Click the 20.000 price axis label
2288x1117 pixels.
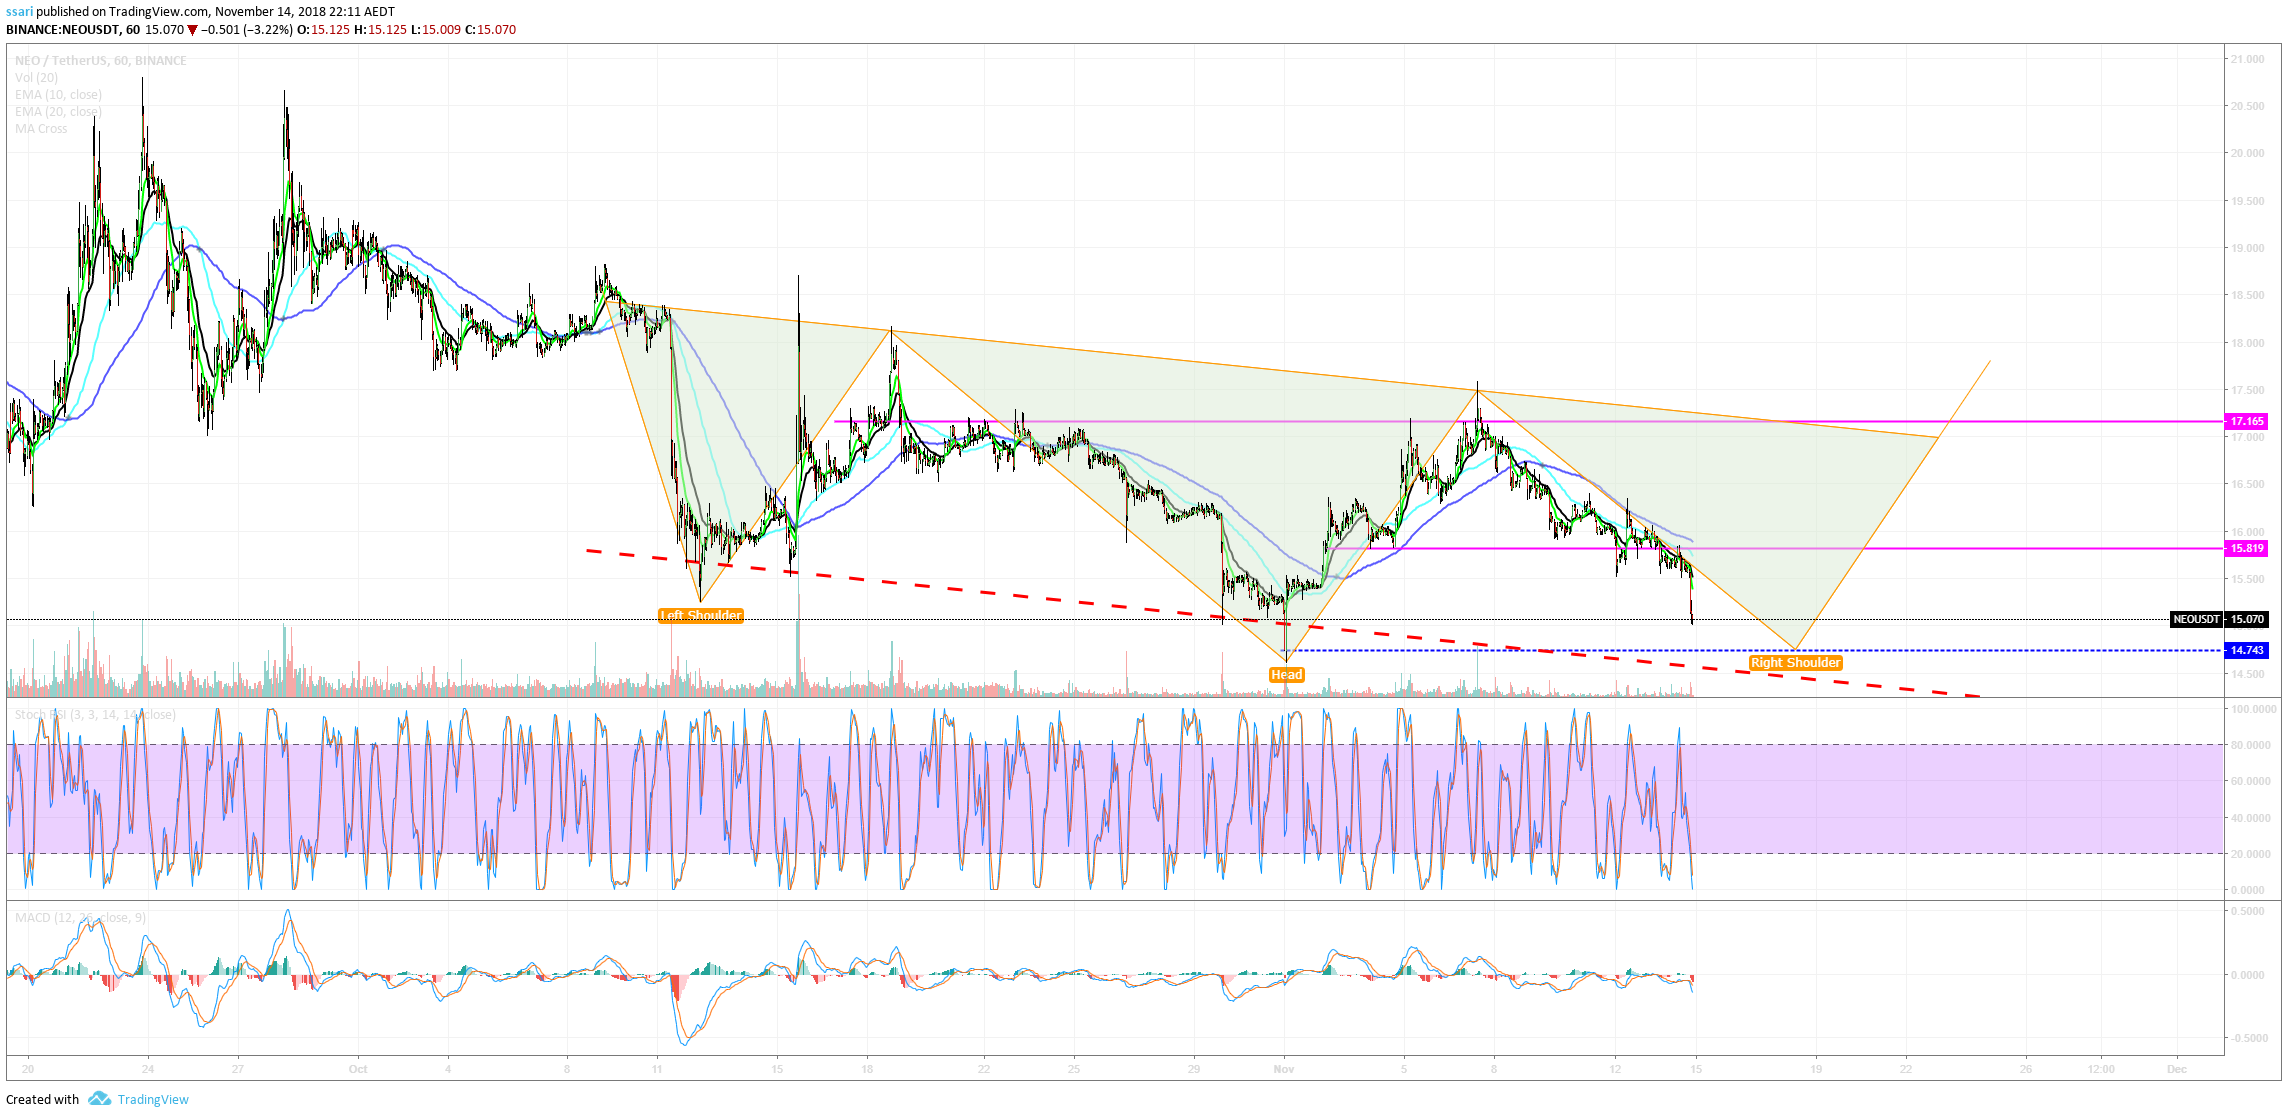[2247, 154]
